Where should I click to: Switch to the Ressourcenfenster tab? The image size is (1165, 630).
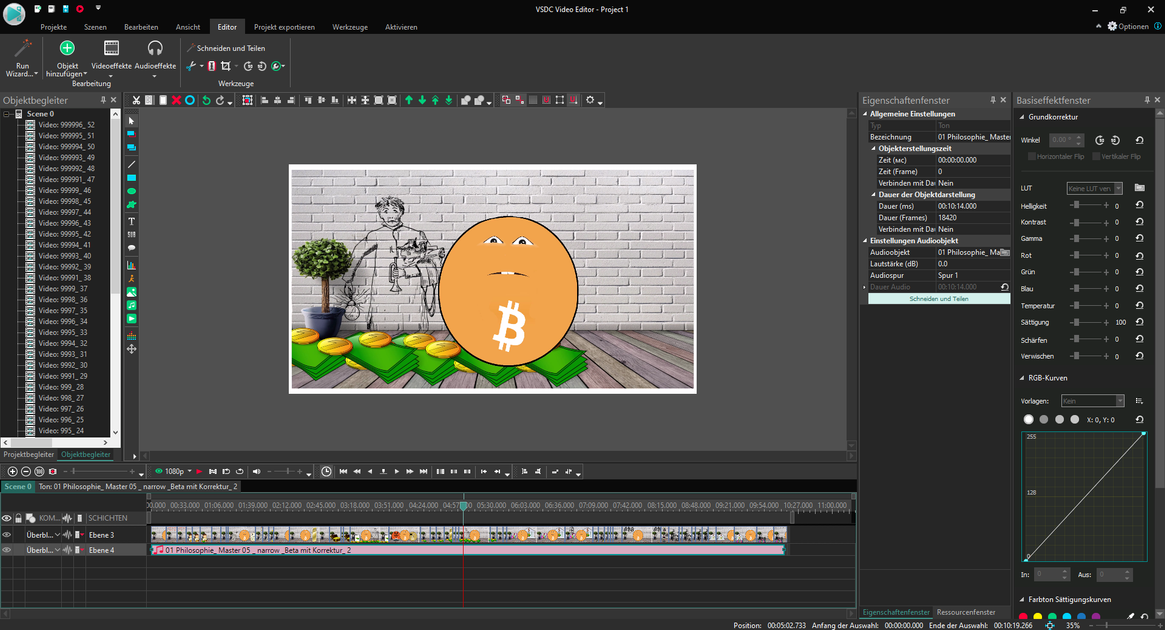(966, 612)
